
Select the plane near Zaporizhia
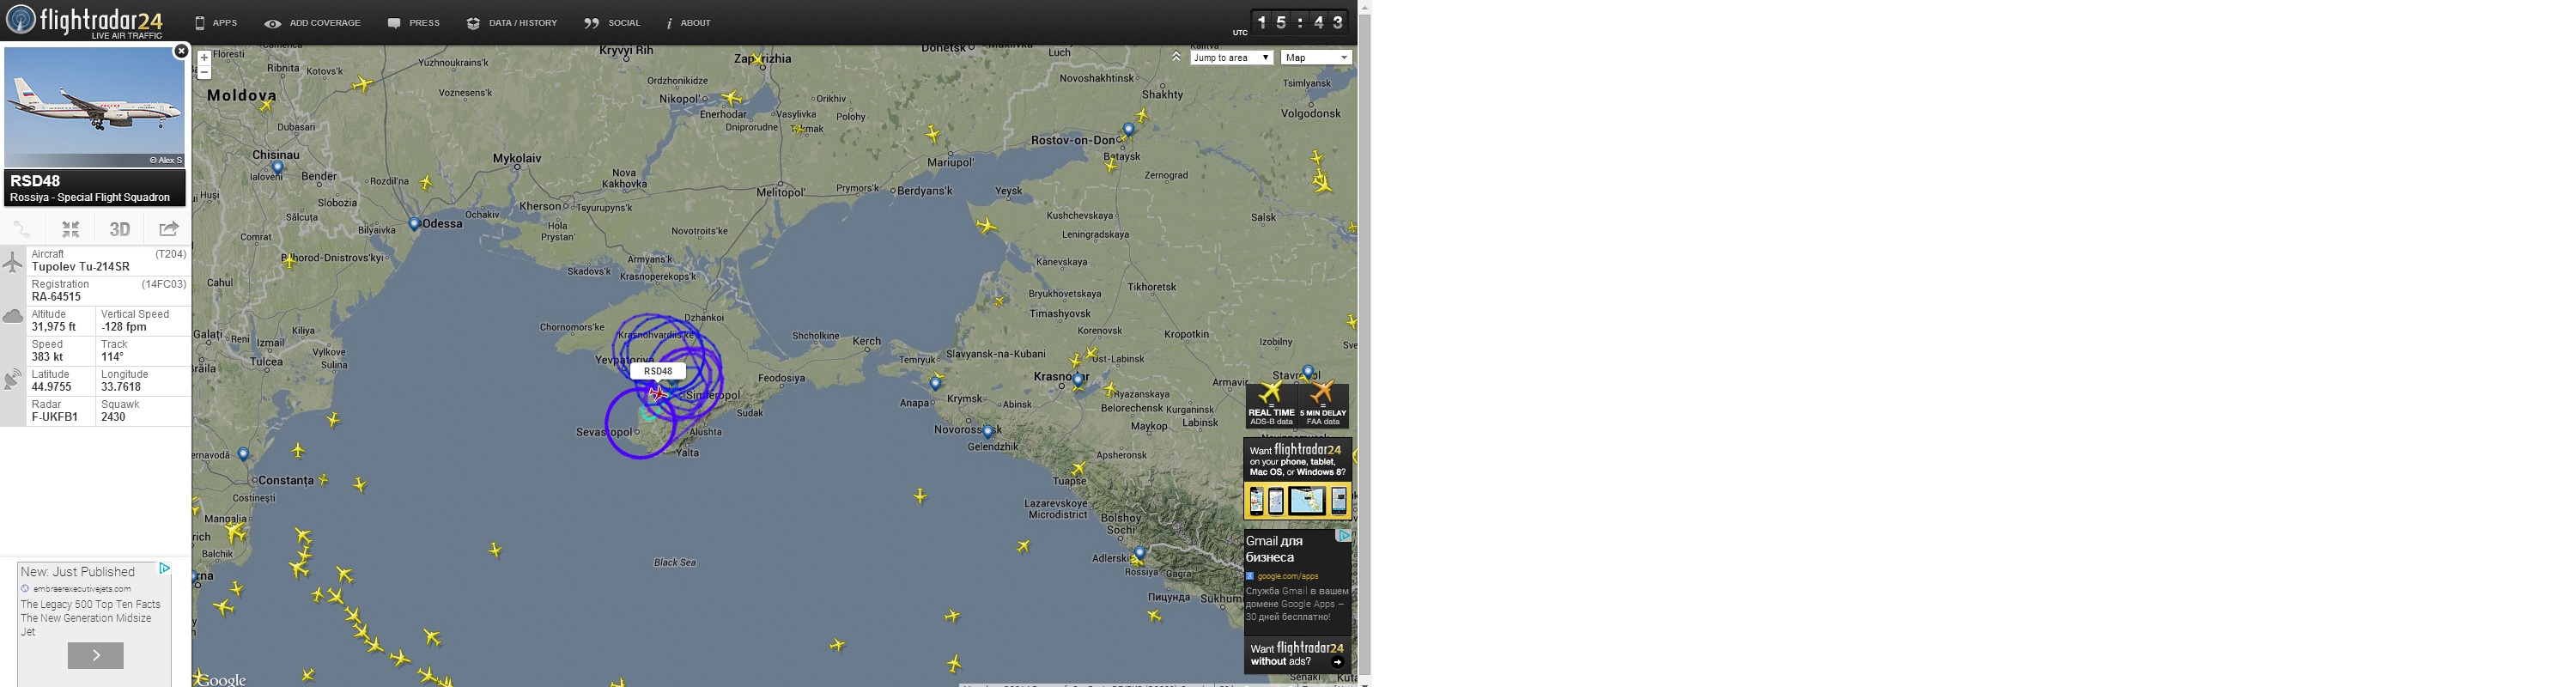click(758, 60)
